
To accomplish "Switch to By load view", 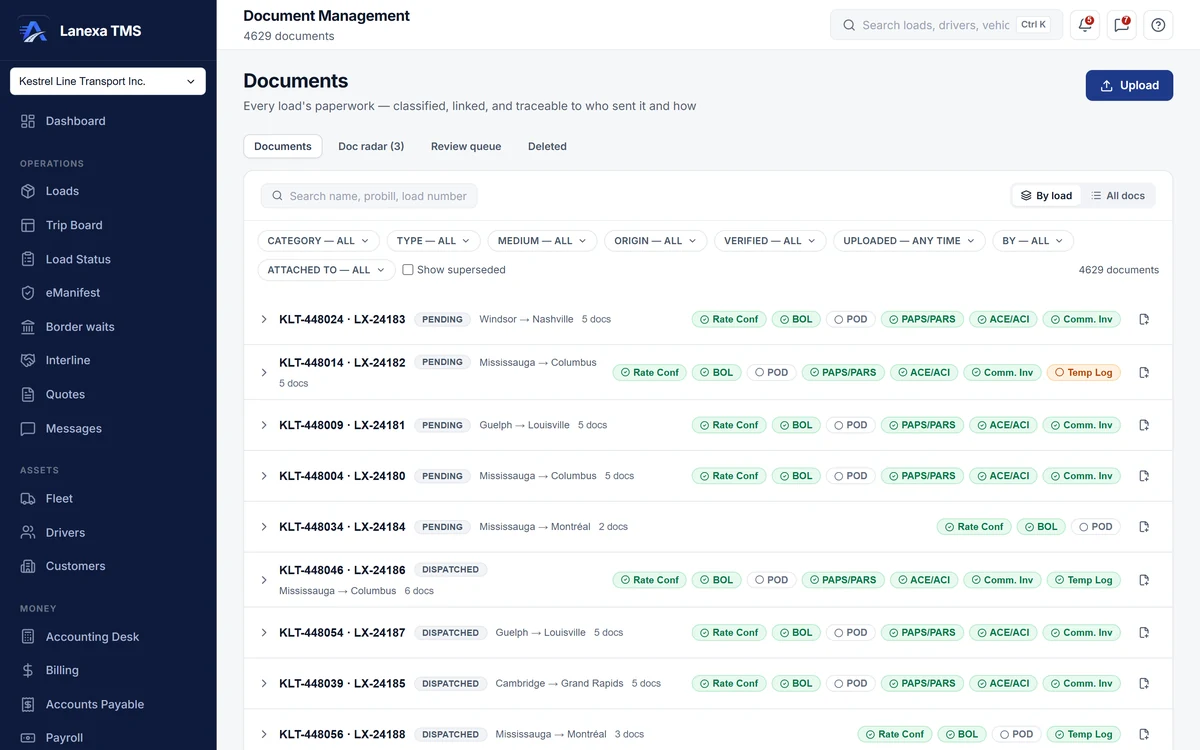I will [1046, 196].
